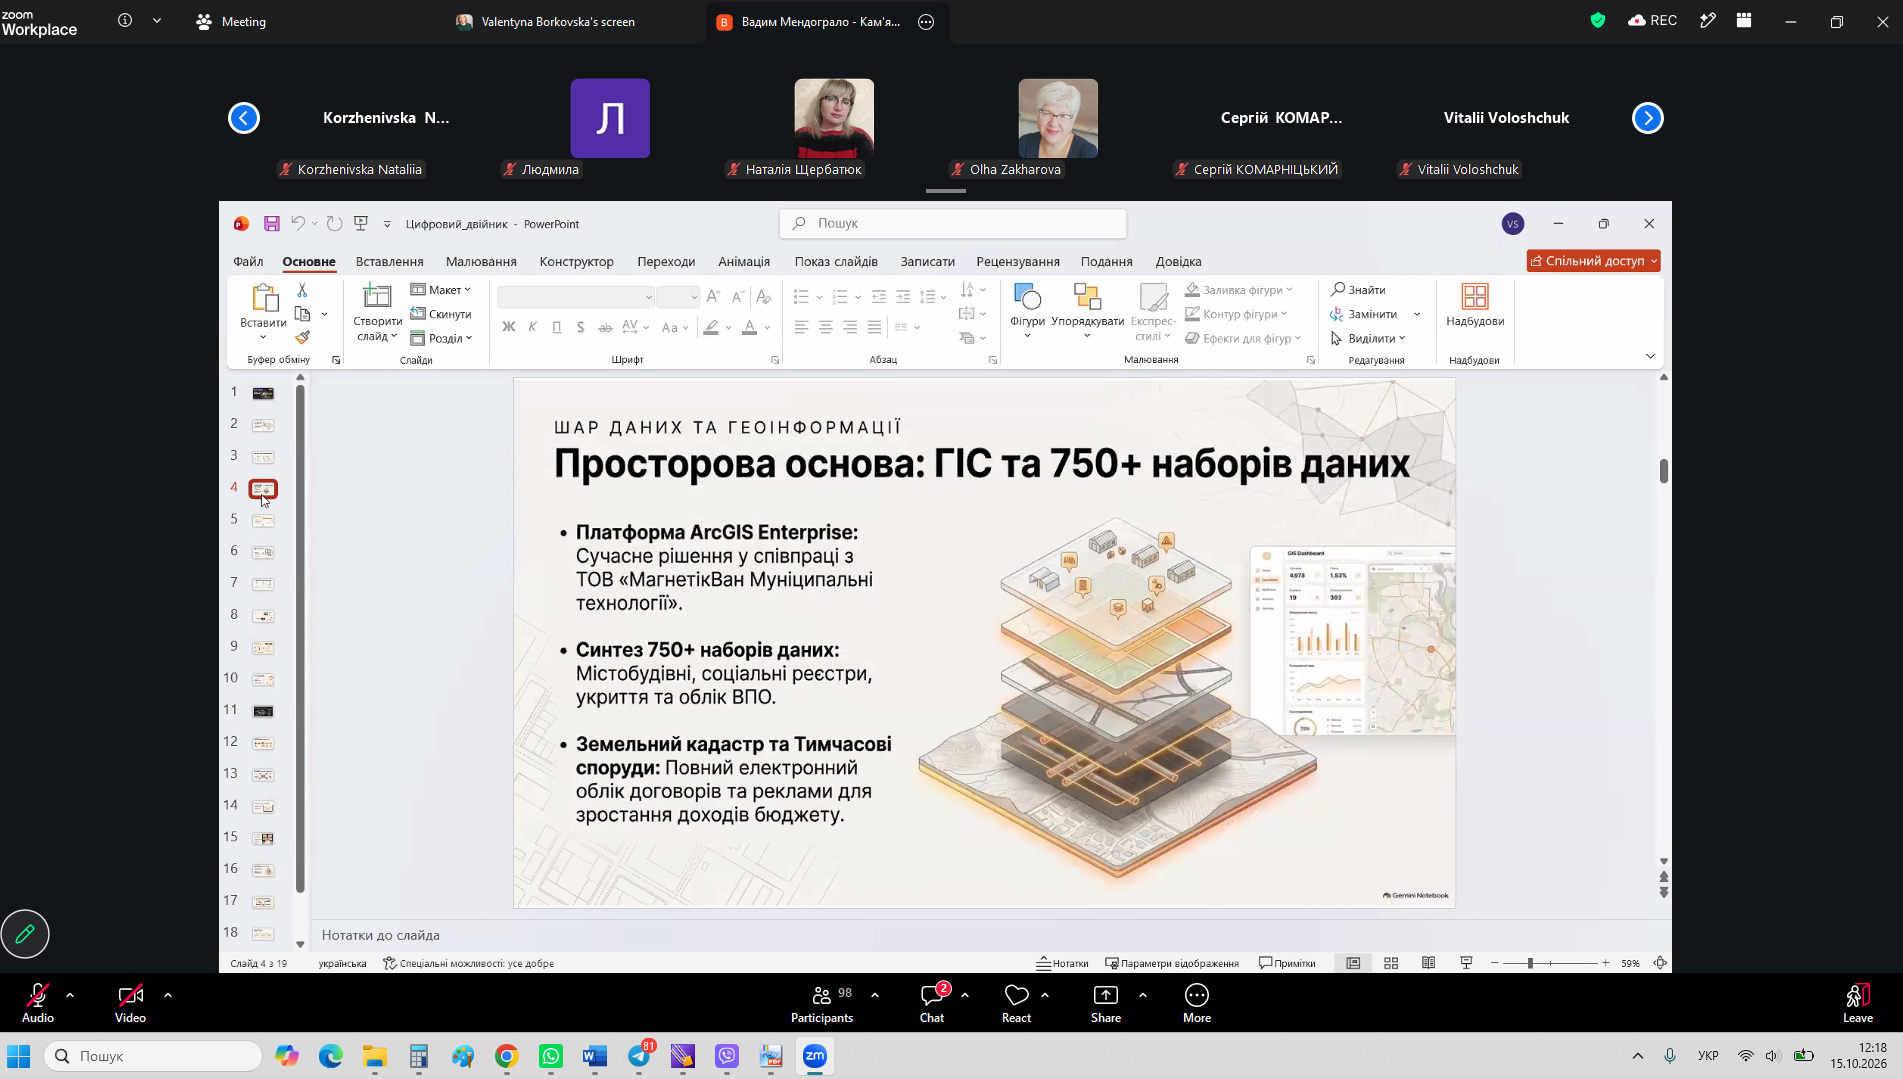Click the REC recording indicator

coord(1653,21)
